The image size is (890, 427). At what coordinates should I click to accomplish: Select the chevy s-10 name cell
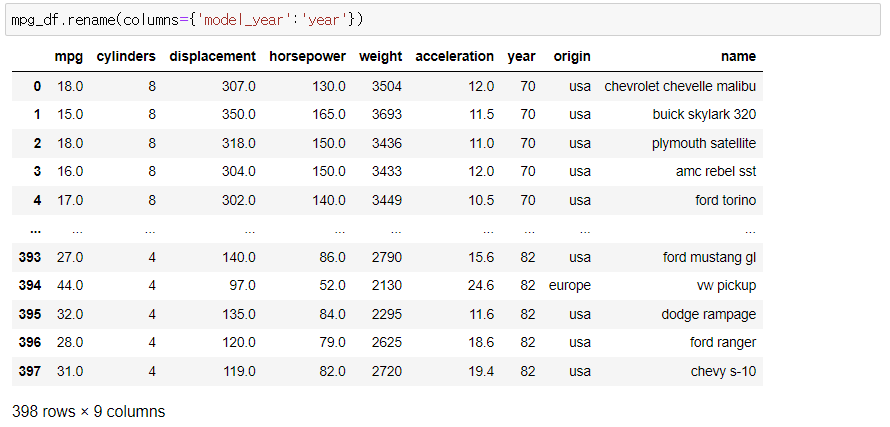724,371
